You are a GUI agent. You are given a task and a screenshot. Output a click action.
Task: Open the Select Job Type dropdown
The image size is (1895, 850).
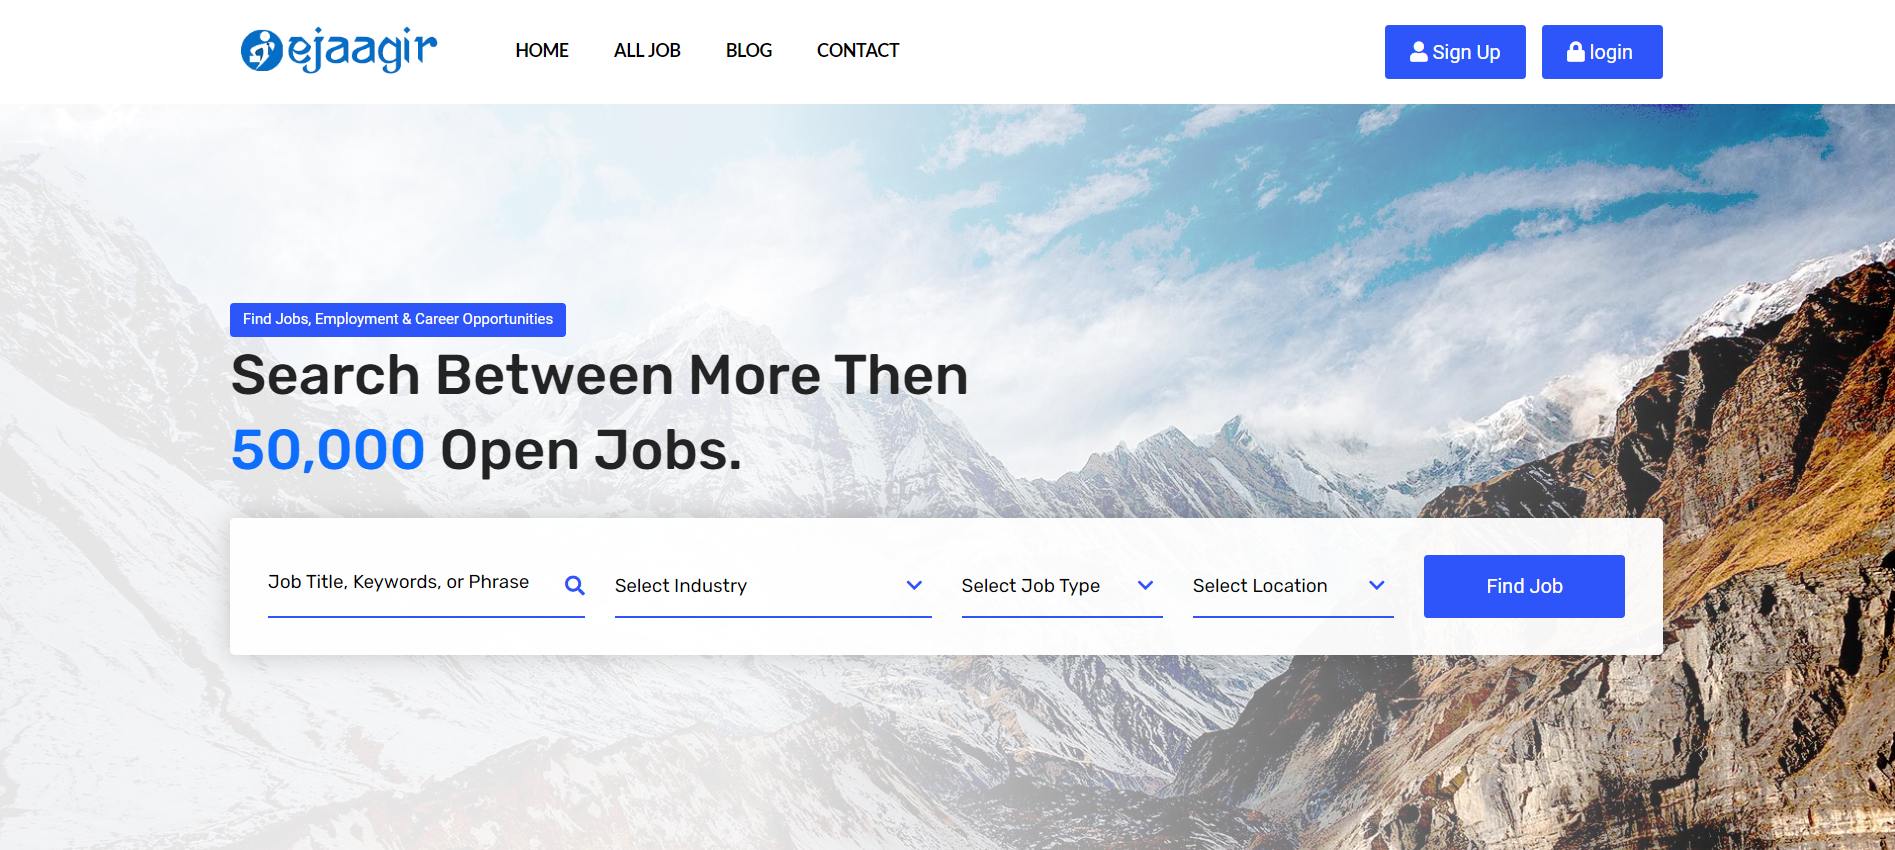tap(1062, 585)
